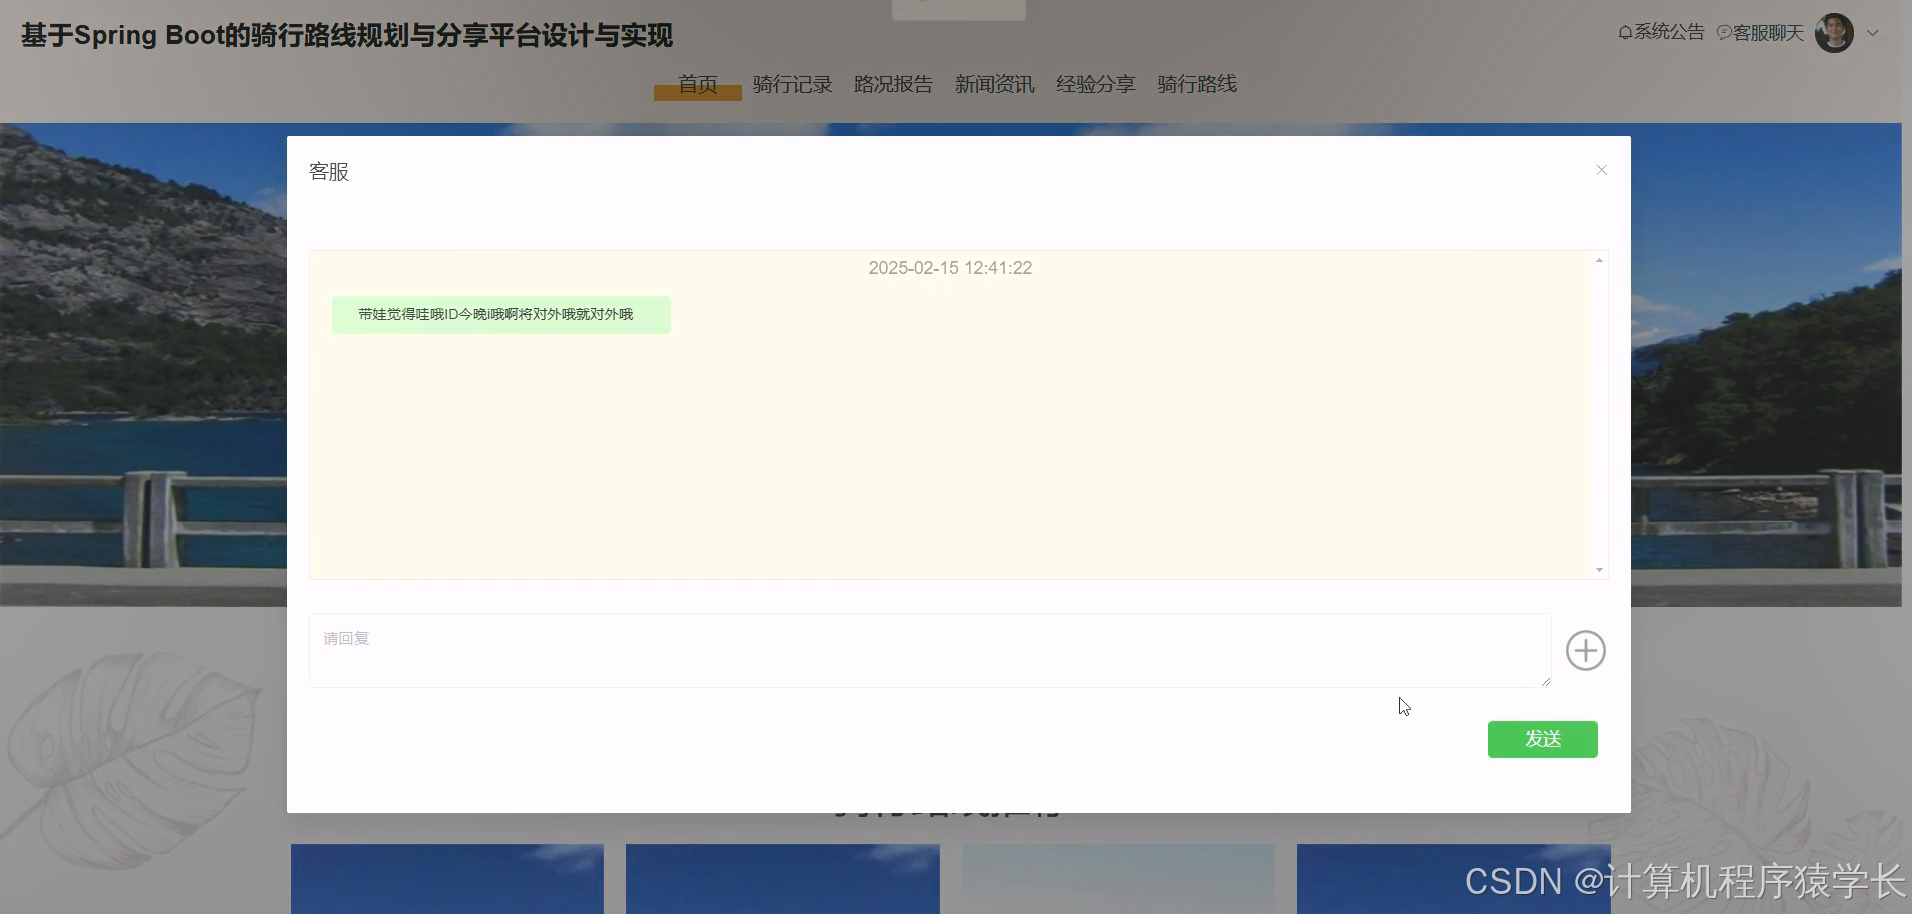Click the user avatar photo icon
1912x914 pixels.
click(x=1833, y=32)
